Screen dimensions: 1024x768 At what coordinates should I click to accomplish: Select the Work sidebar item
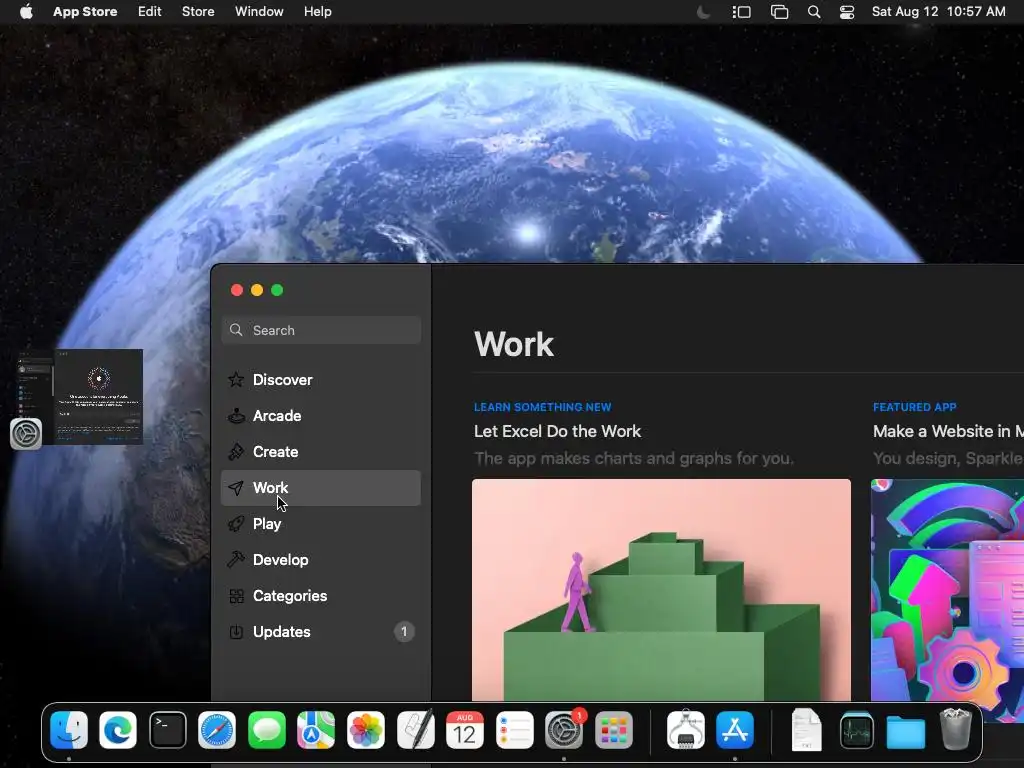321,488
